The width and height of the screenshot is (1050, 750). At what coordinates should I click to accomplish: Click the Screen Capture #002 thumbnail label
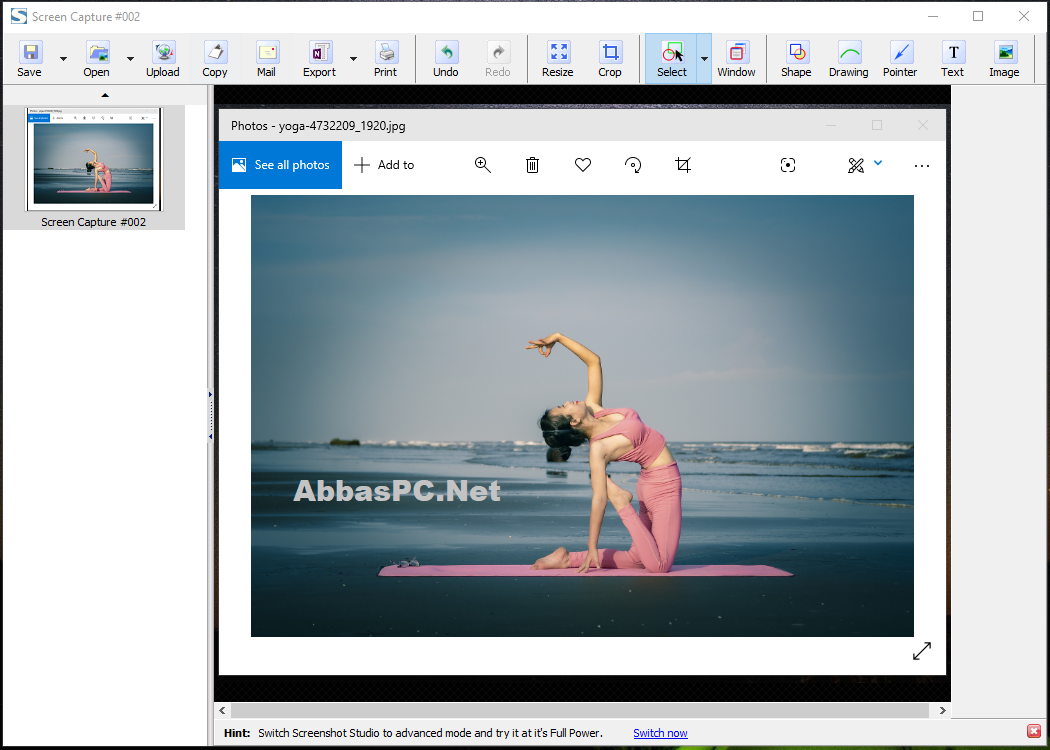94,222
